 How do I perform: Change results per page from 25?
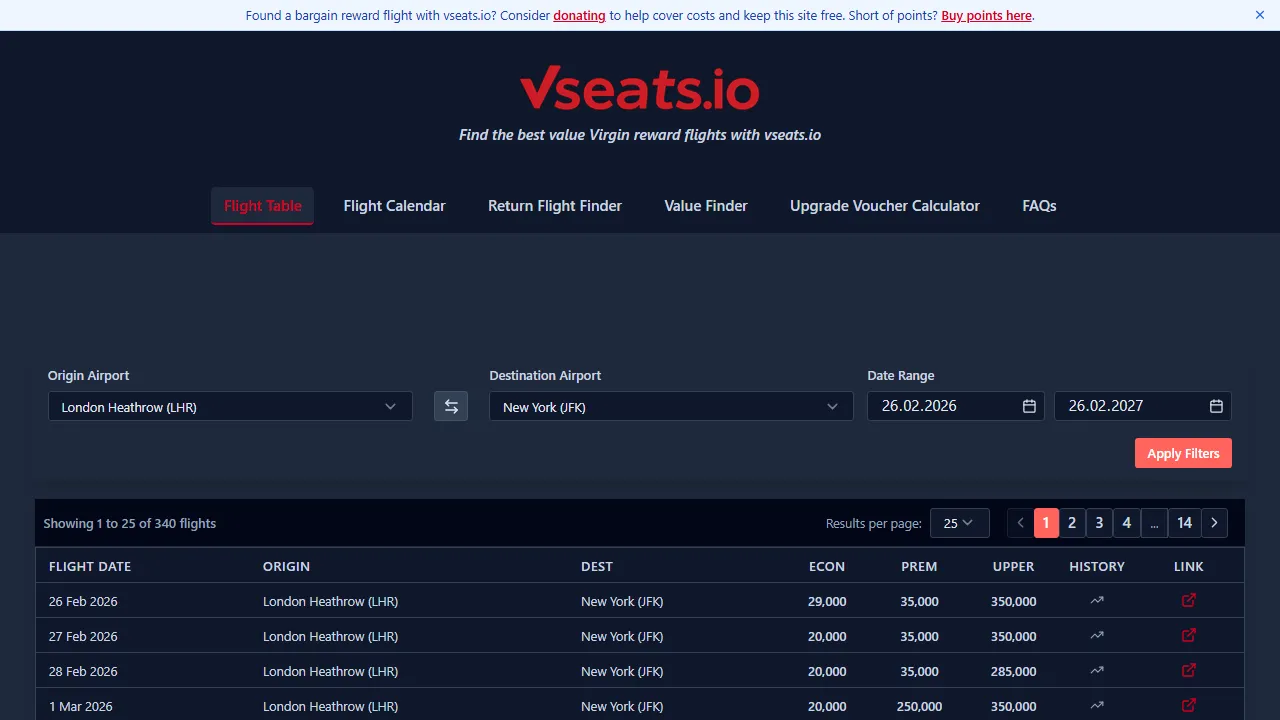click(959, 522)
